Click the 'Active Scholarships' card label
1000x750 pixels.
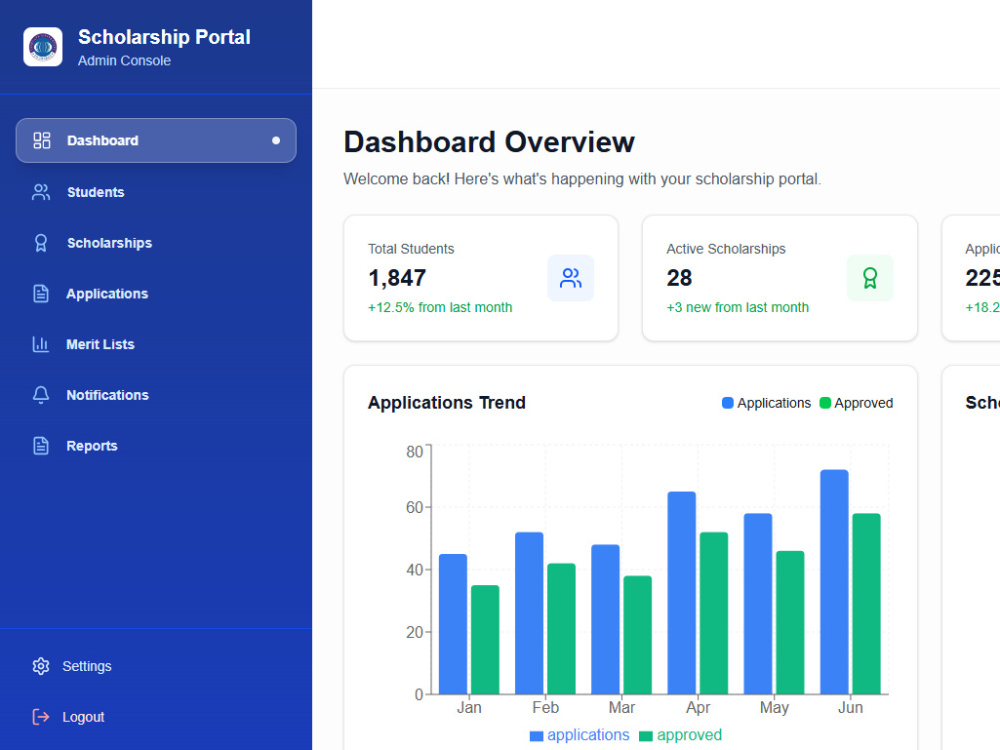(726, 249)
